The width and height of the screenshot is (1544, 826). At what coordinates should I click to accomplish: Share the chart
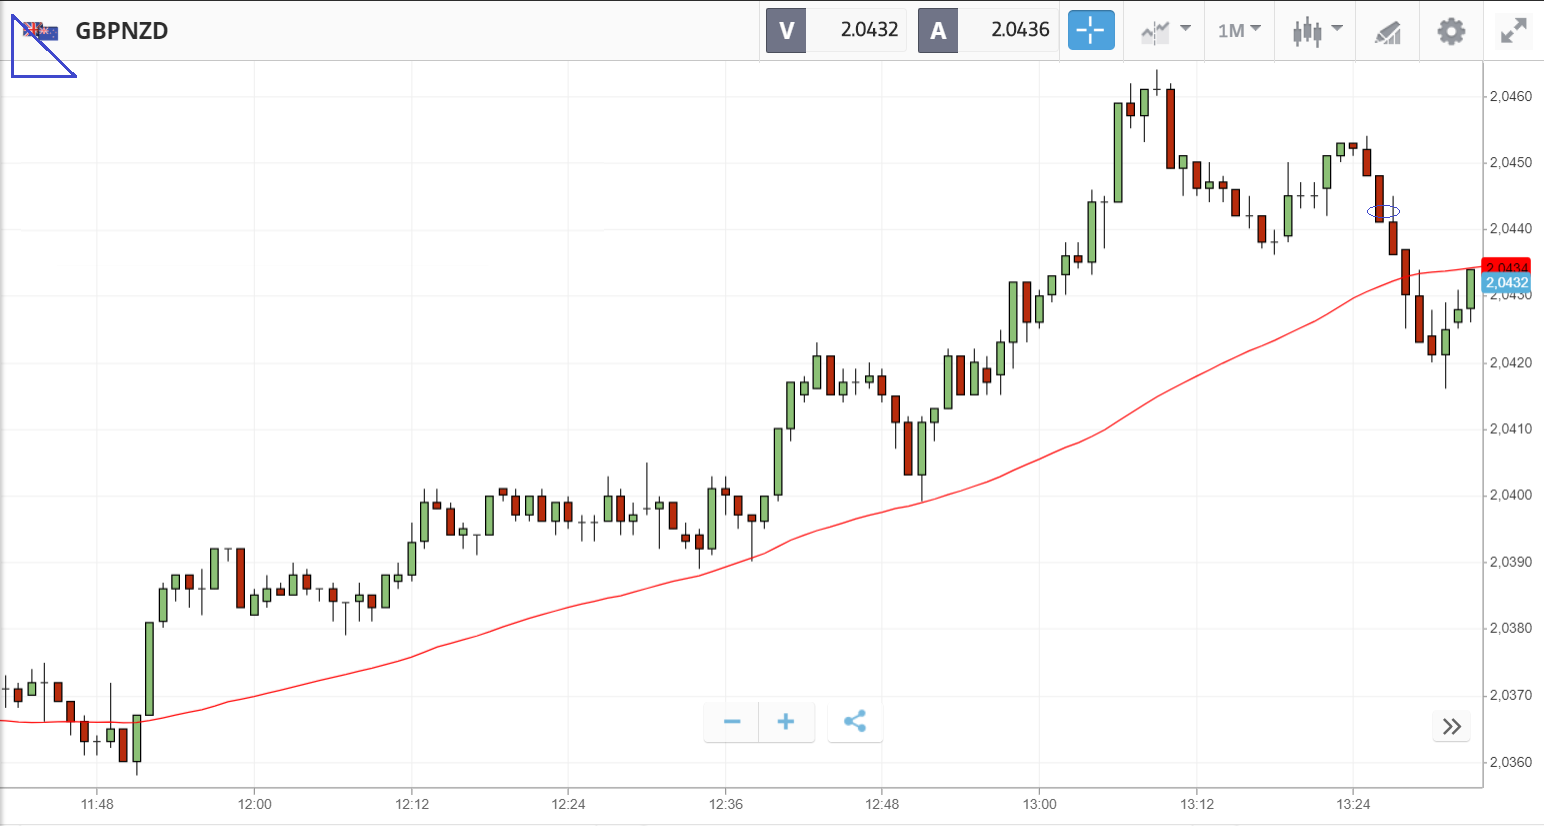[854, 722]
